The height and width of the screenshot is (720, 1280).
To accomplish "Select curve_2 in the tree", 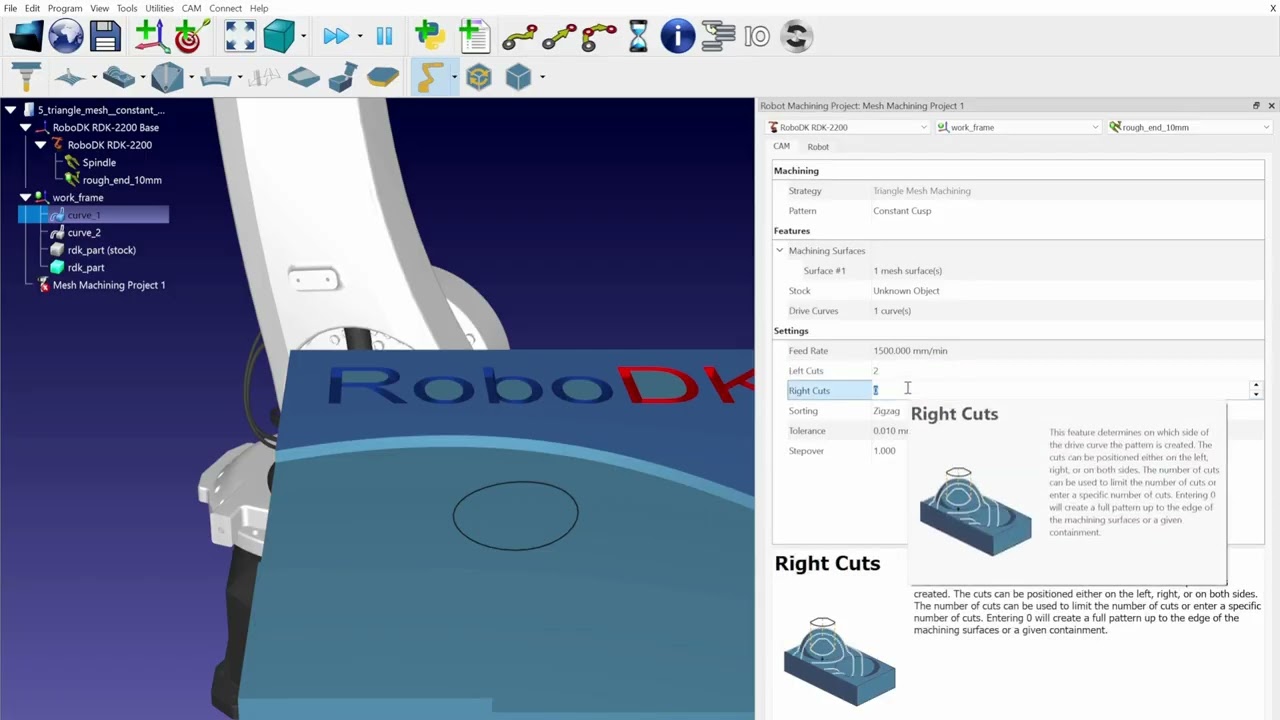I will [84, 233].
